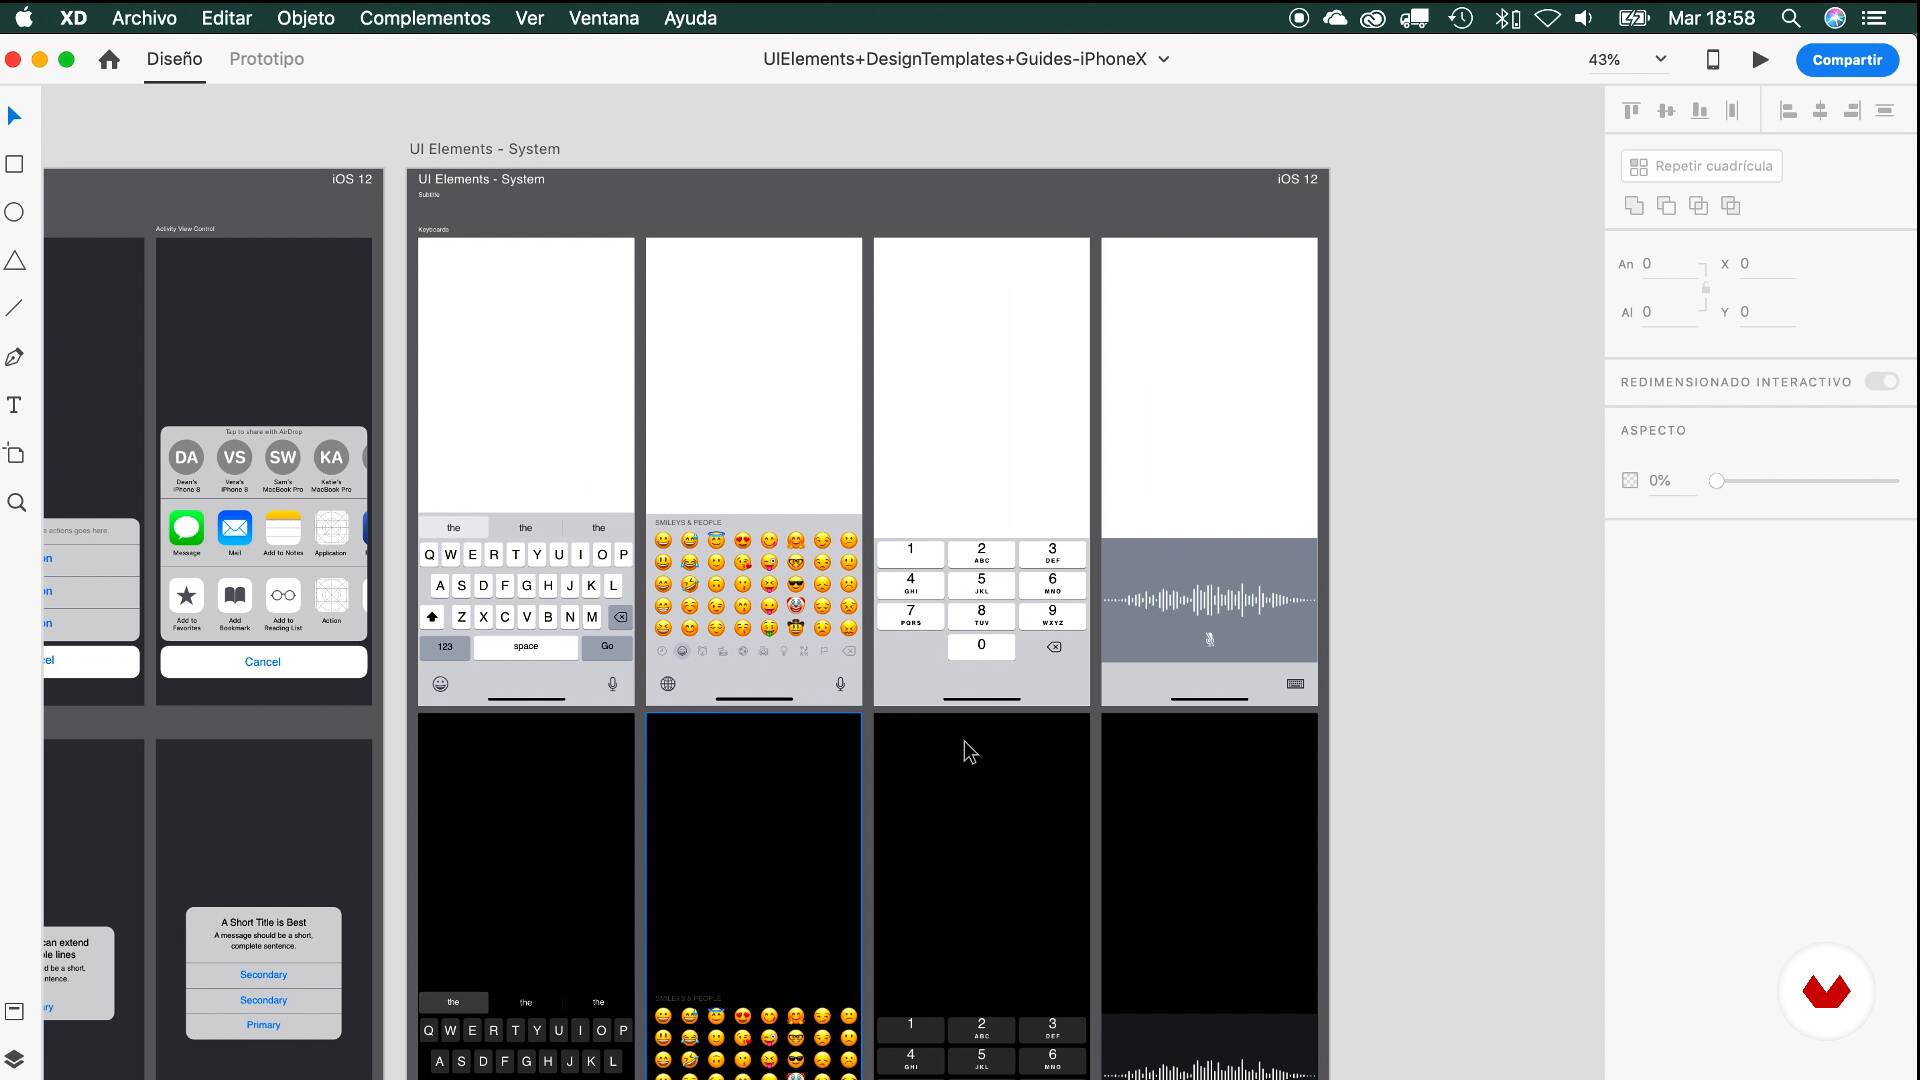1920x1080 pixels.
Task: Align top edges icon
Action: pyautogui.click(x=1631, y=110)
